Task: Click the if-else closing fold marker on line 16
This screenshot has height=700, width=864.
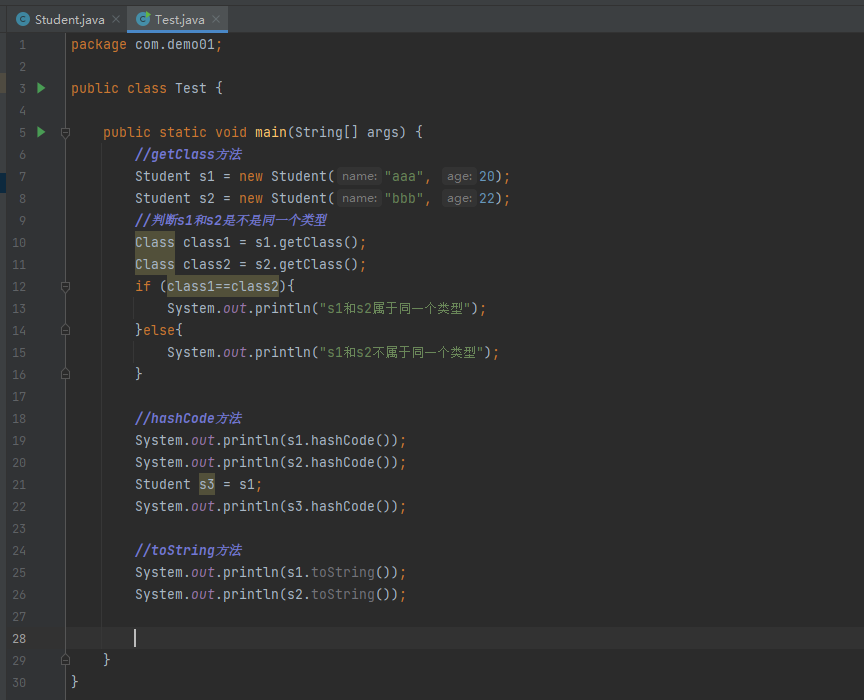Action: tap(65, 374)
